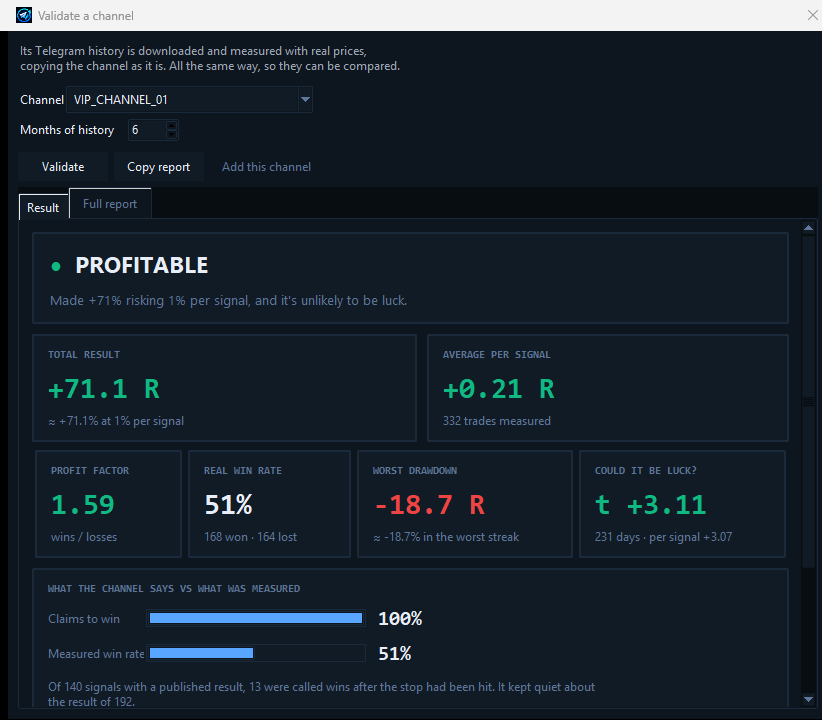822x720 pixels.
Task: Click the Months of history input field
Action: point(153,130)
